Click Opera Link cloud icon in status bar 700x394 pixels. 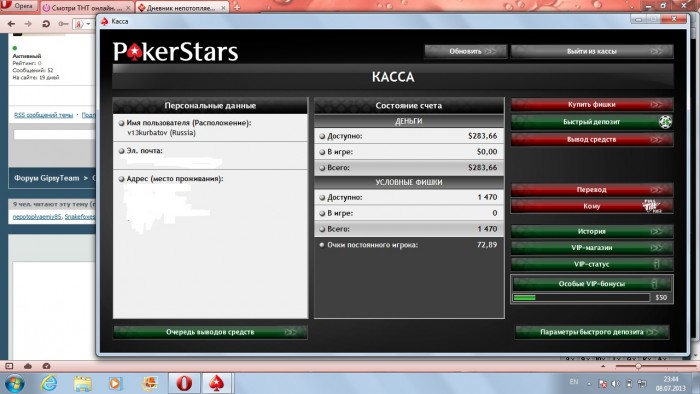(28, 366)
